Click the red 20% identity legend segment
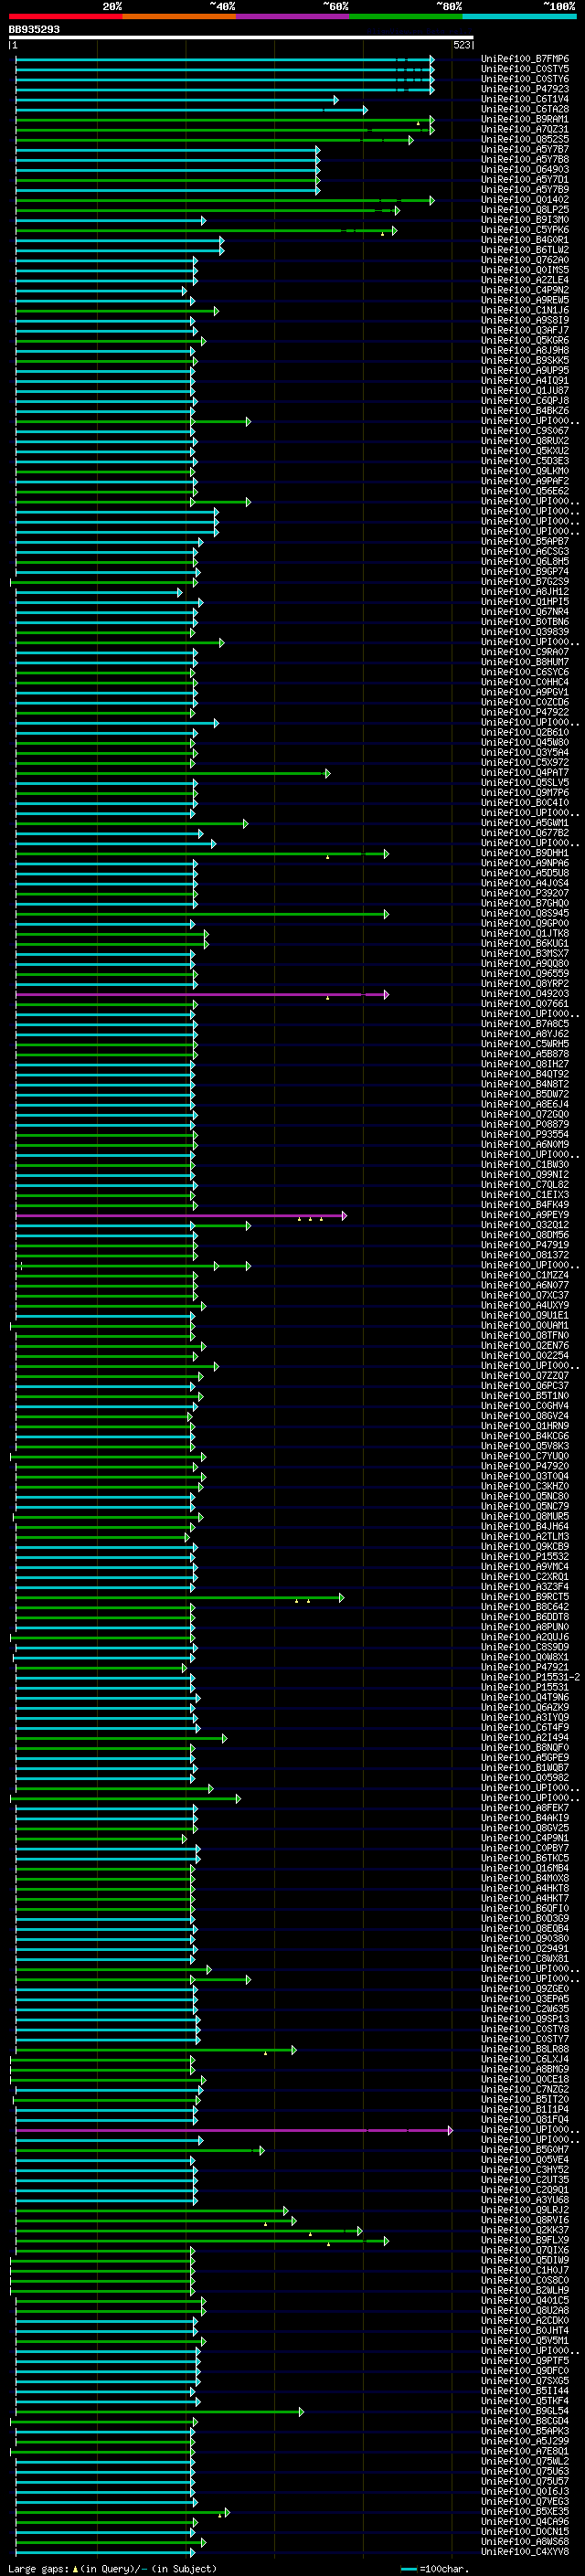 point(65,16)
